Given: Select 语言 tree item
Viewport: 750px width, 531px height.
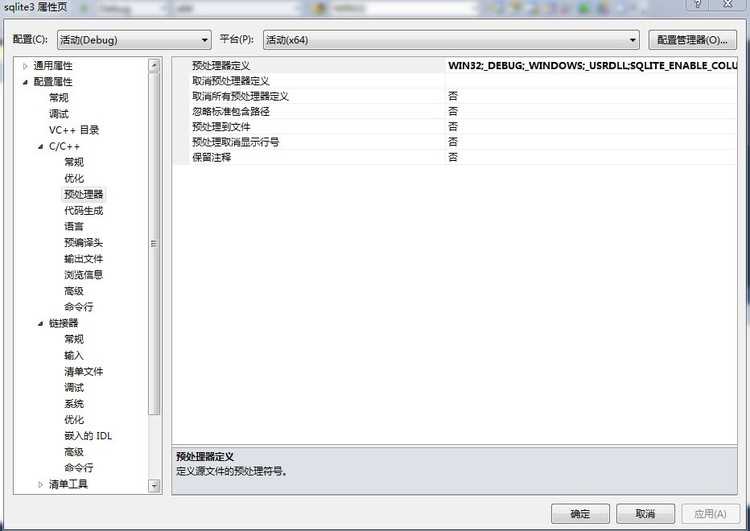Looking at the screenshot, I should tap(74, 226).
